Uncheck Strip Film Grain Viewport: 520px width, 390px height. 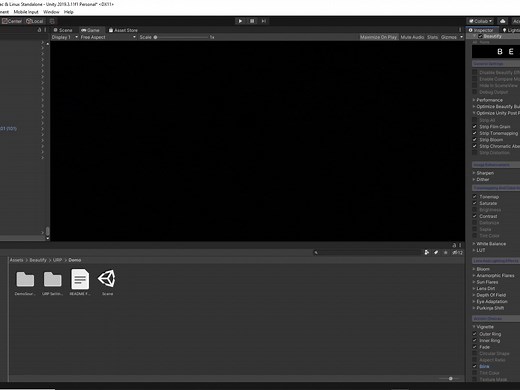click(474, 127)
